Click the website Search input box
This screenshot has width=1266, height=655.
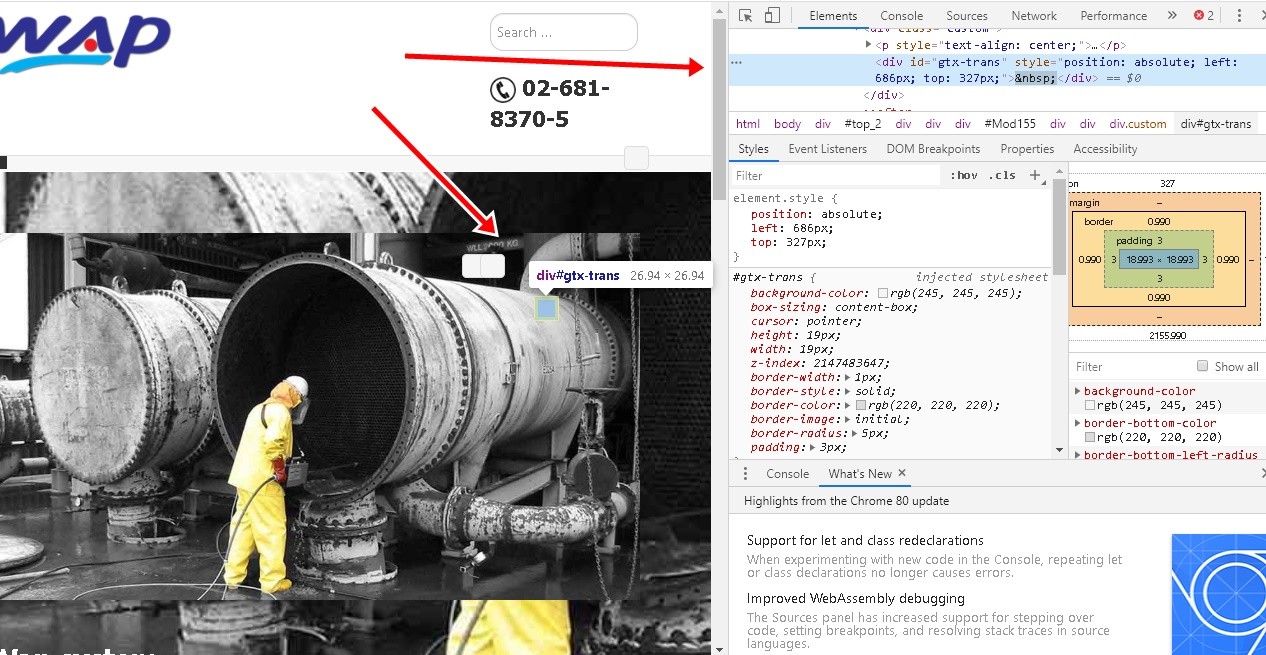[563, 32]
